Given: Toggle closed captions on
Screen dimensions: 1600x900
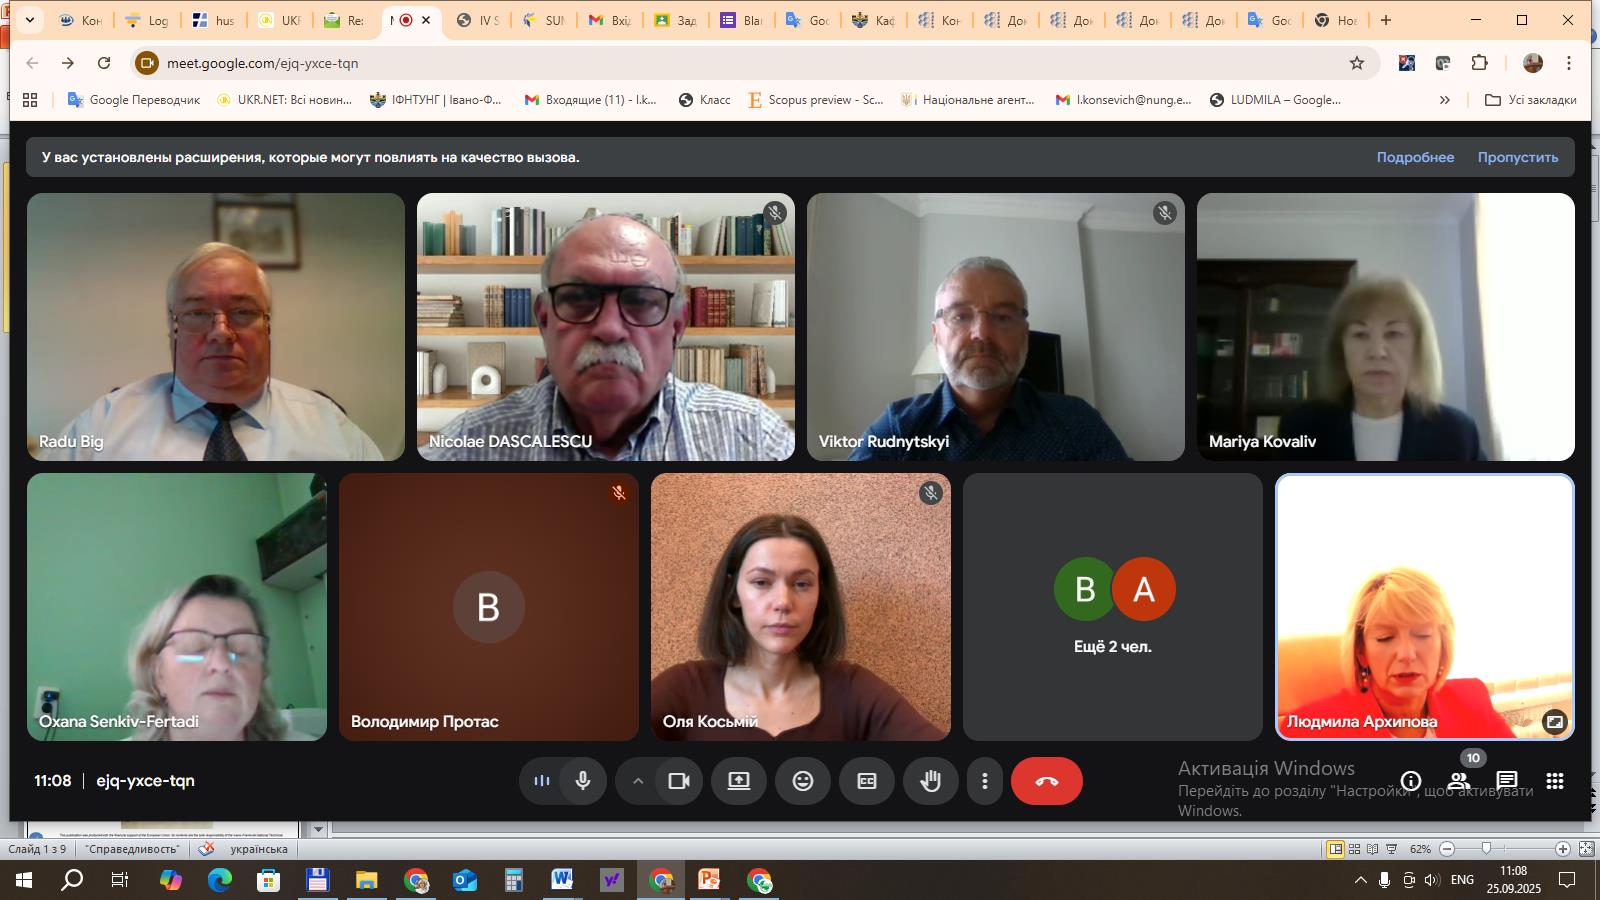Looking at the screenshot, I should point(866,781).
